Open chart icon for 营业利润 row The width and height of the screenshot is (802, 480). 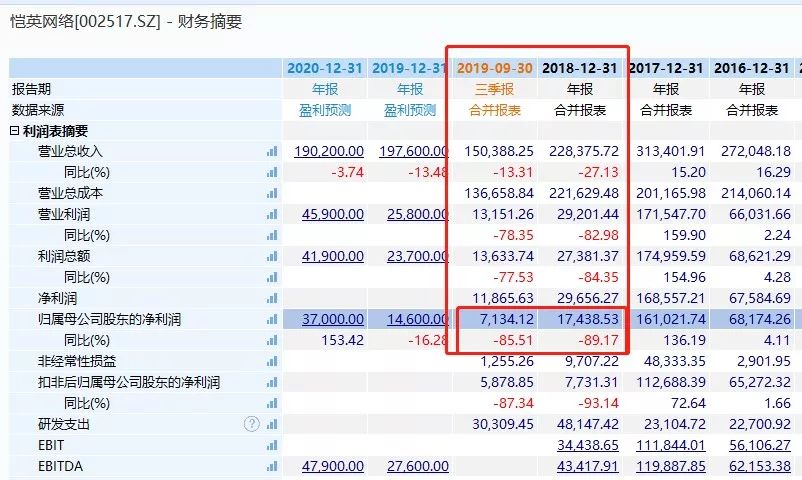[272, 214]
